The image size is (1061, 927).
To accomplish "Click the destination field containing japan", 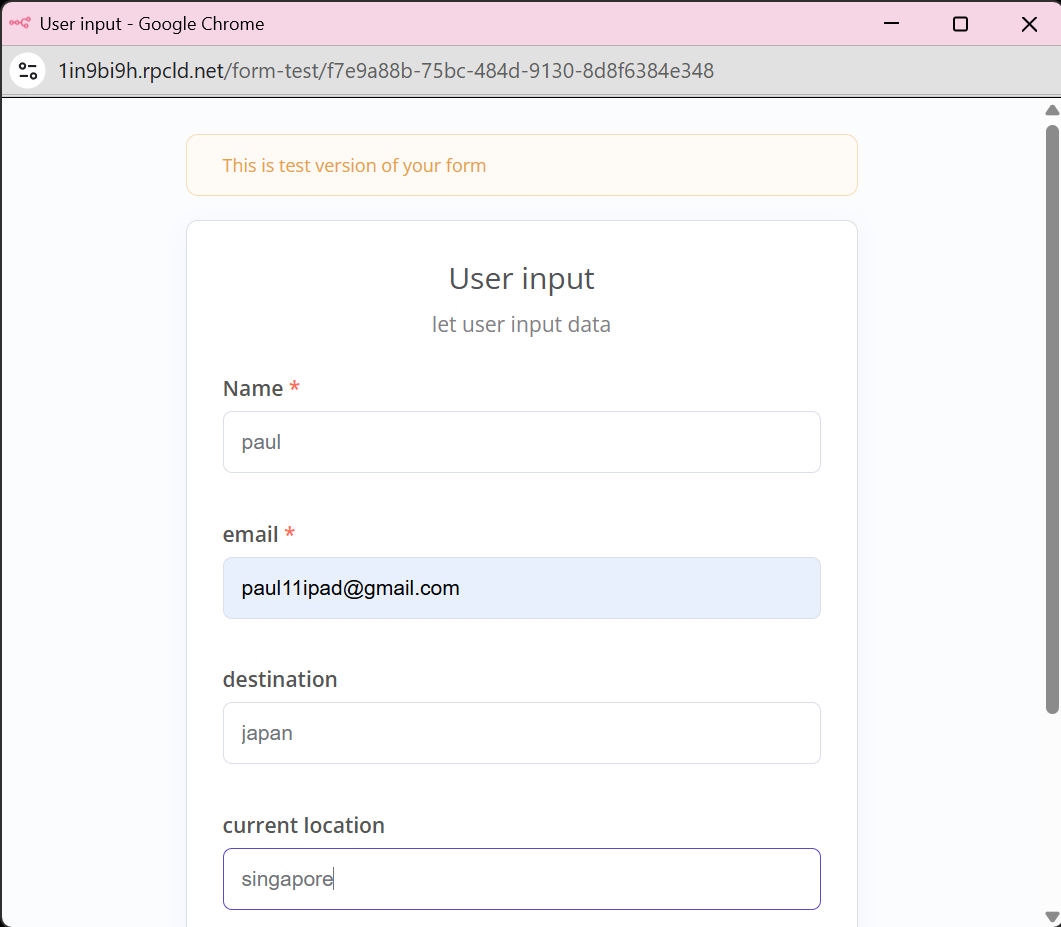I will 522,733.
